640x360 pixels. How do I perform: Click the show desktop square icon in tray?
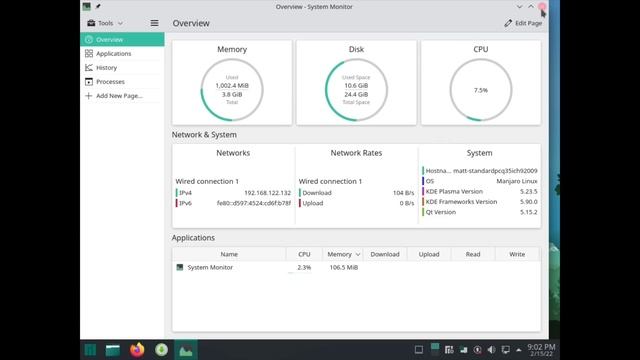[x=419, y=350]
